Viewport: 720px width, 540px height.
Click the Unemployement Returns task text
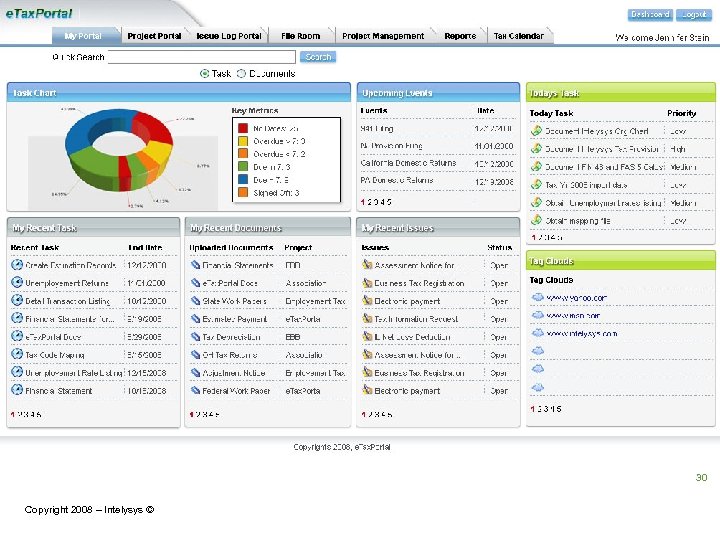pyautogui.click(x=67, y=283)
